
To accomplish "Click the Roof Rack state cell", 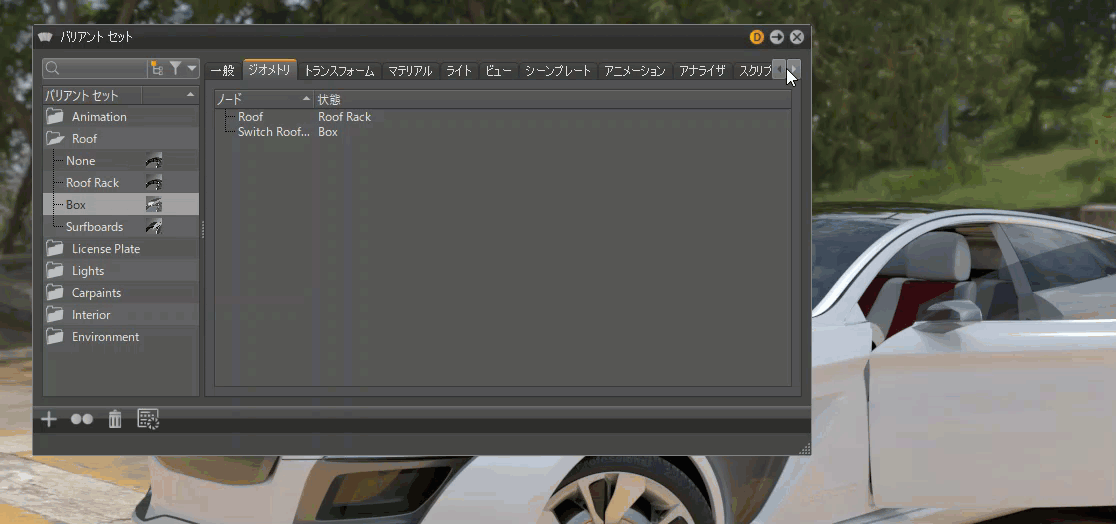I will click(344, 117).
